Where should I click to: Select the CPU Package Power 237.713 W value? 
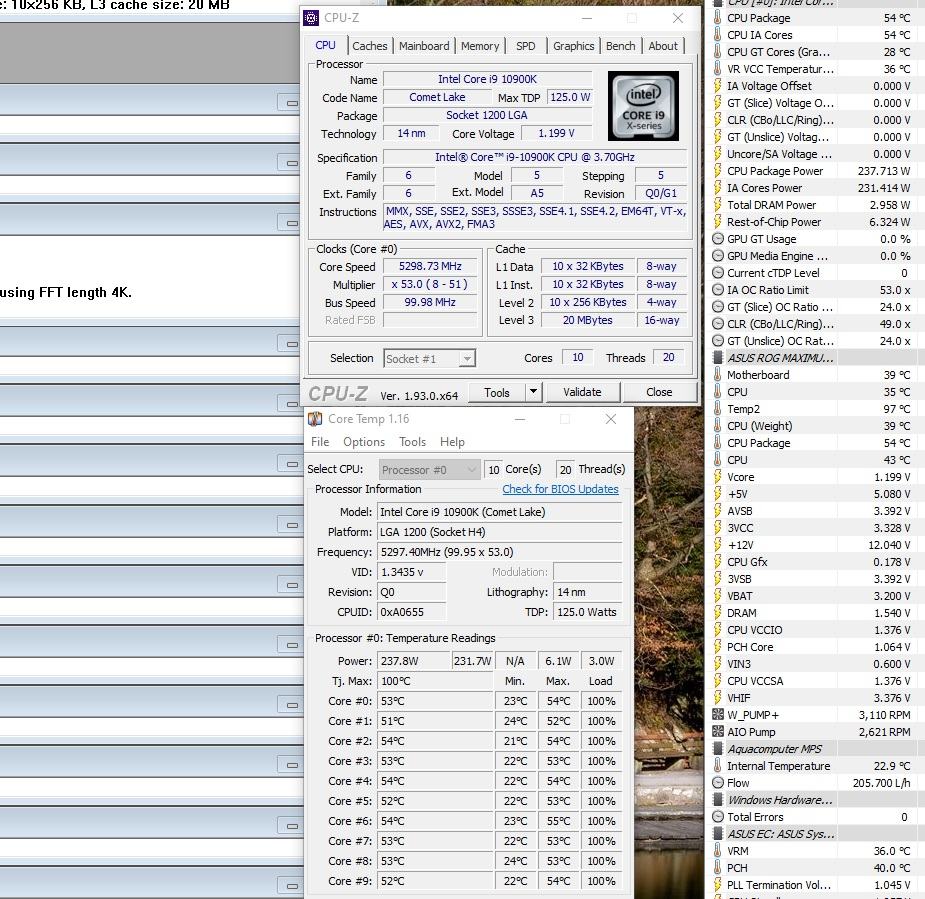coord(883,171)
